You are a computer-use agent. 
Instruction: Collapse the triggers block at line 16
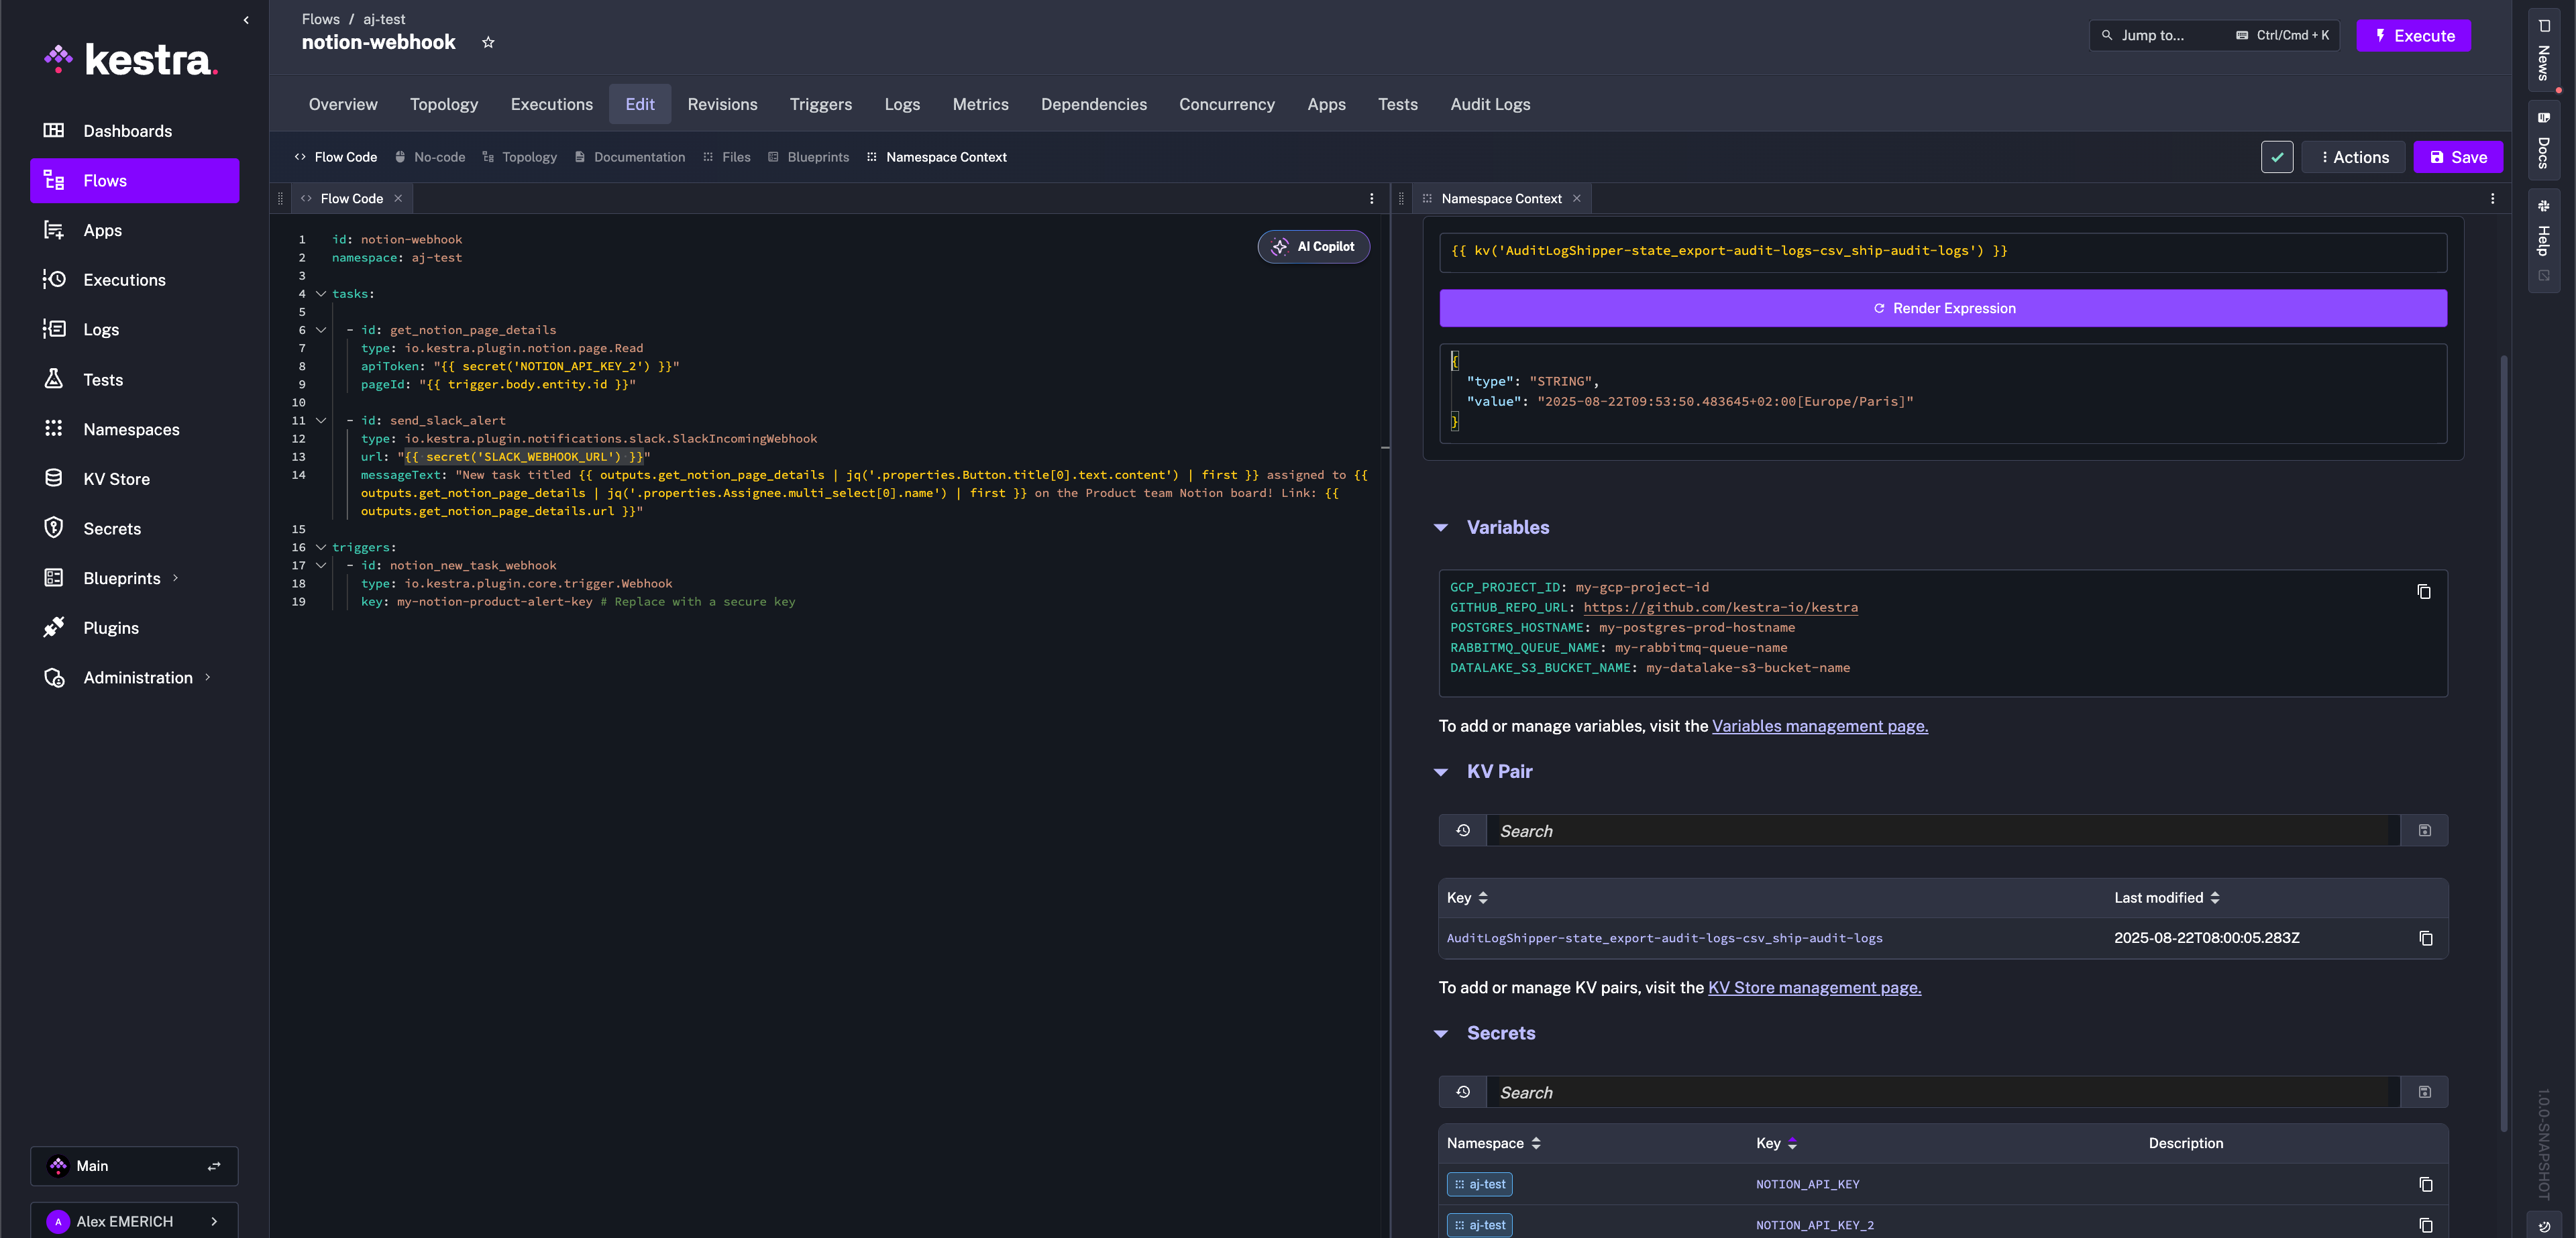[x=320, y=547]
